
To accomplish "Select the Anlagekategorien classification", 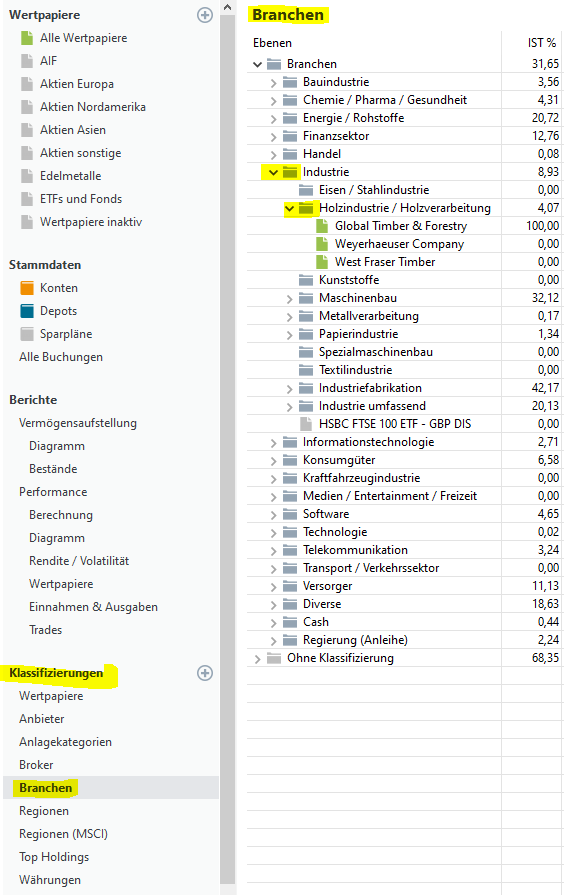I will click(x=65, y=741).
